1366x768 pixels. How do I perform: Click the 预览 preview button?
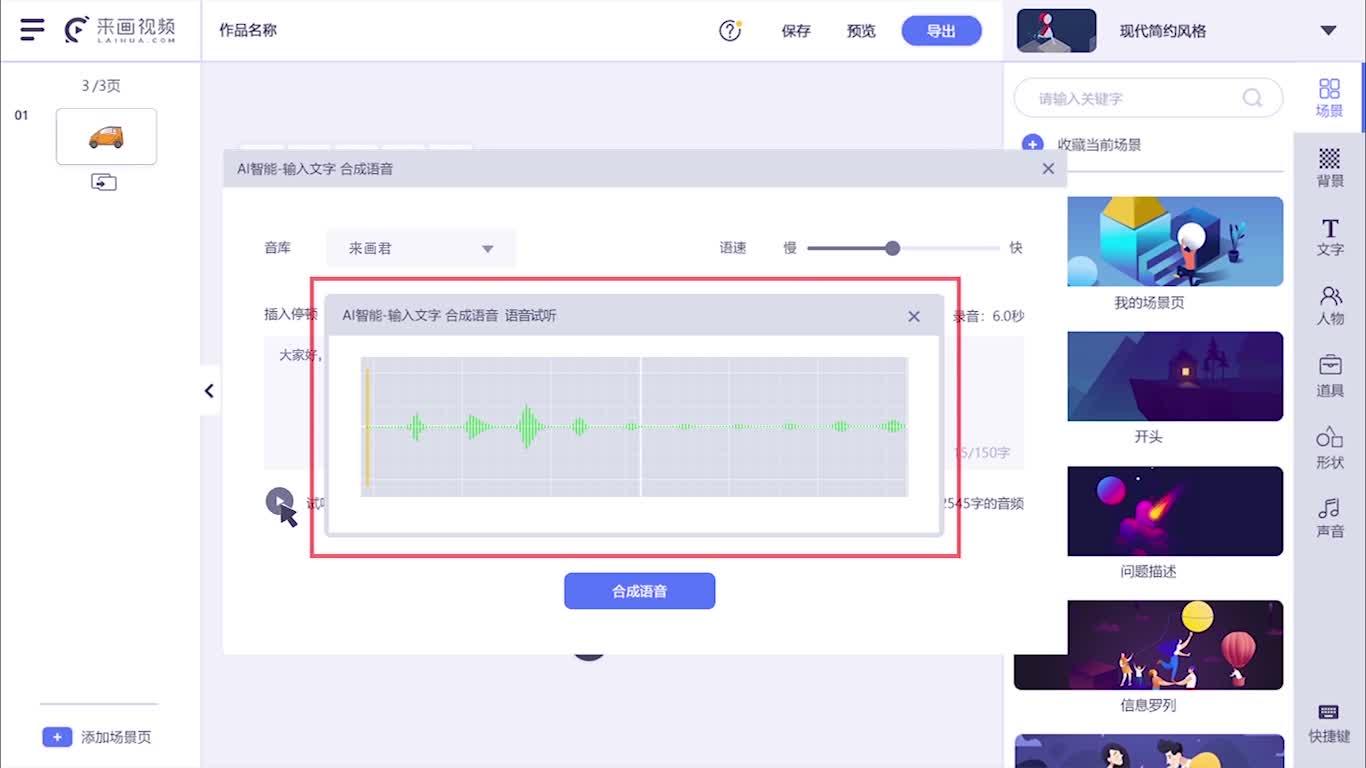(x=861, y=31)
